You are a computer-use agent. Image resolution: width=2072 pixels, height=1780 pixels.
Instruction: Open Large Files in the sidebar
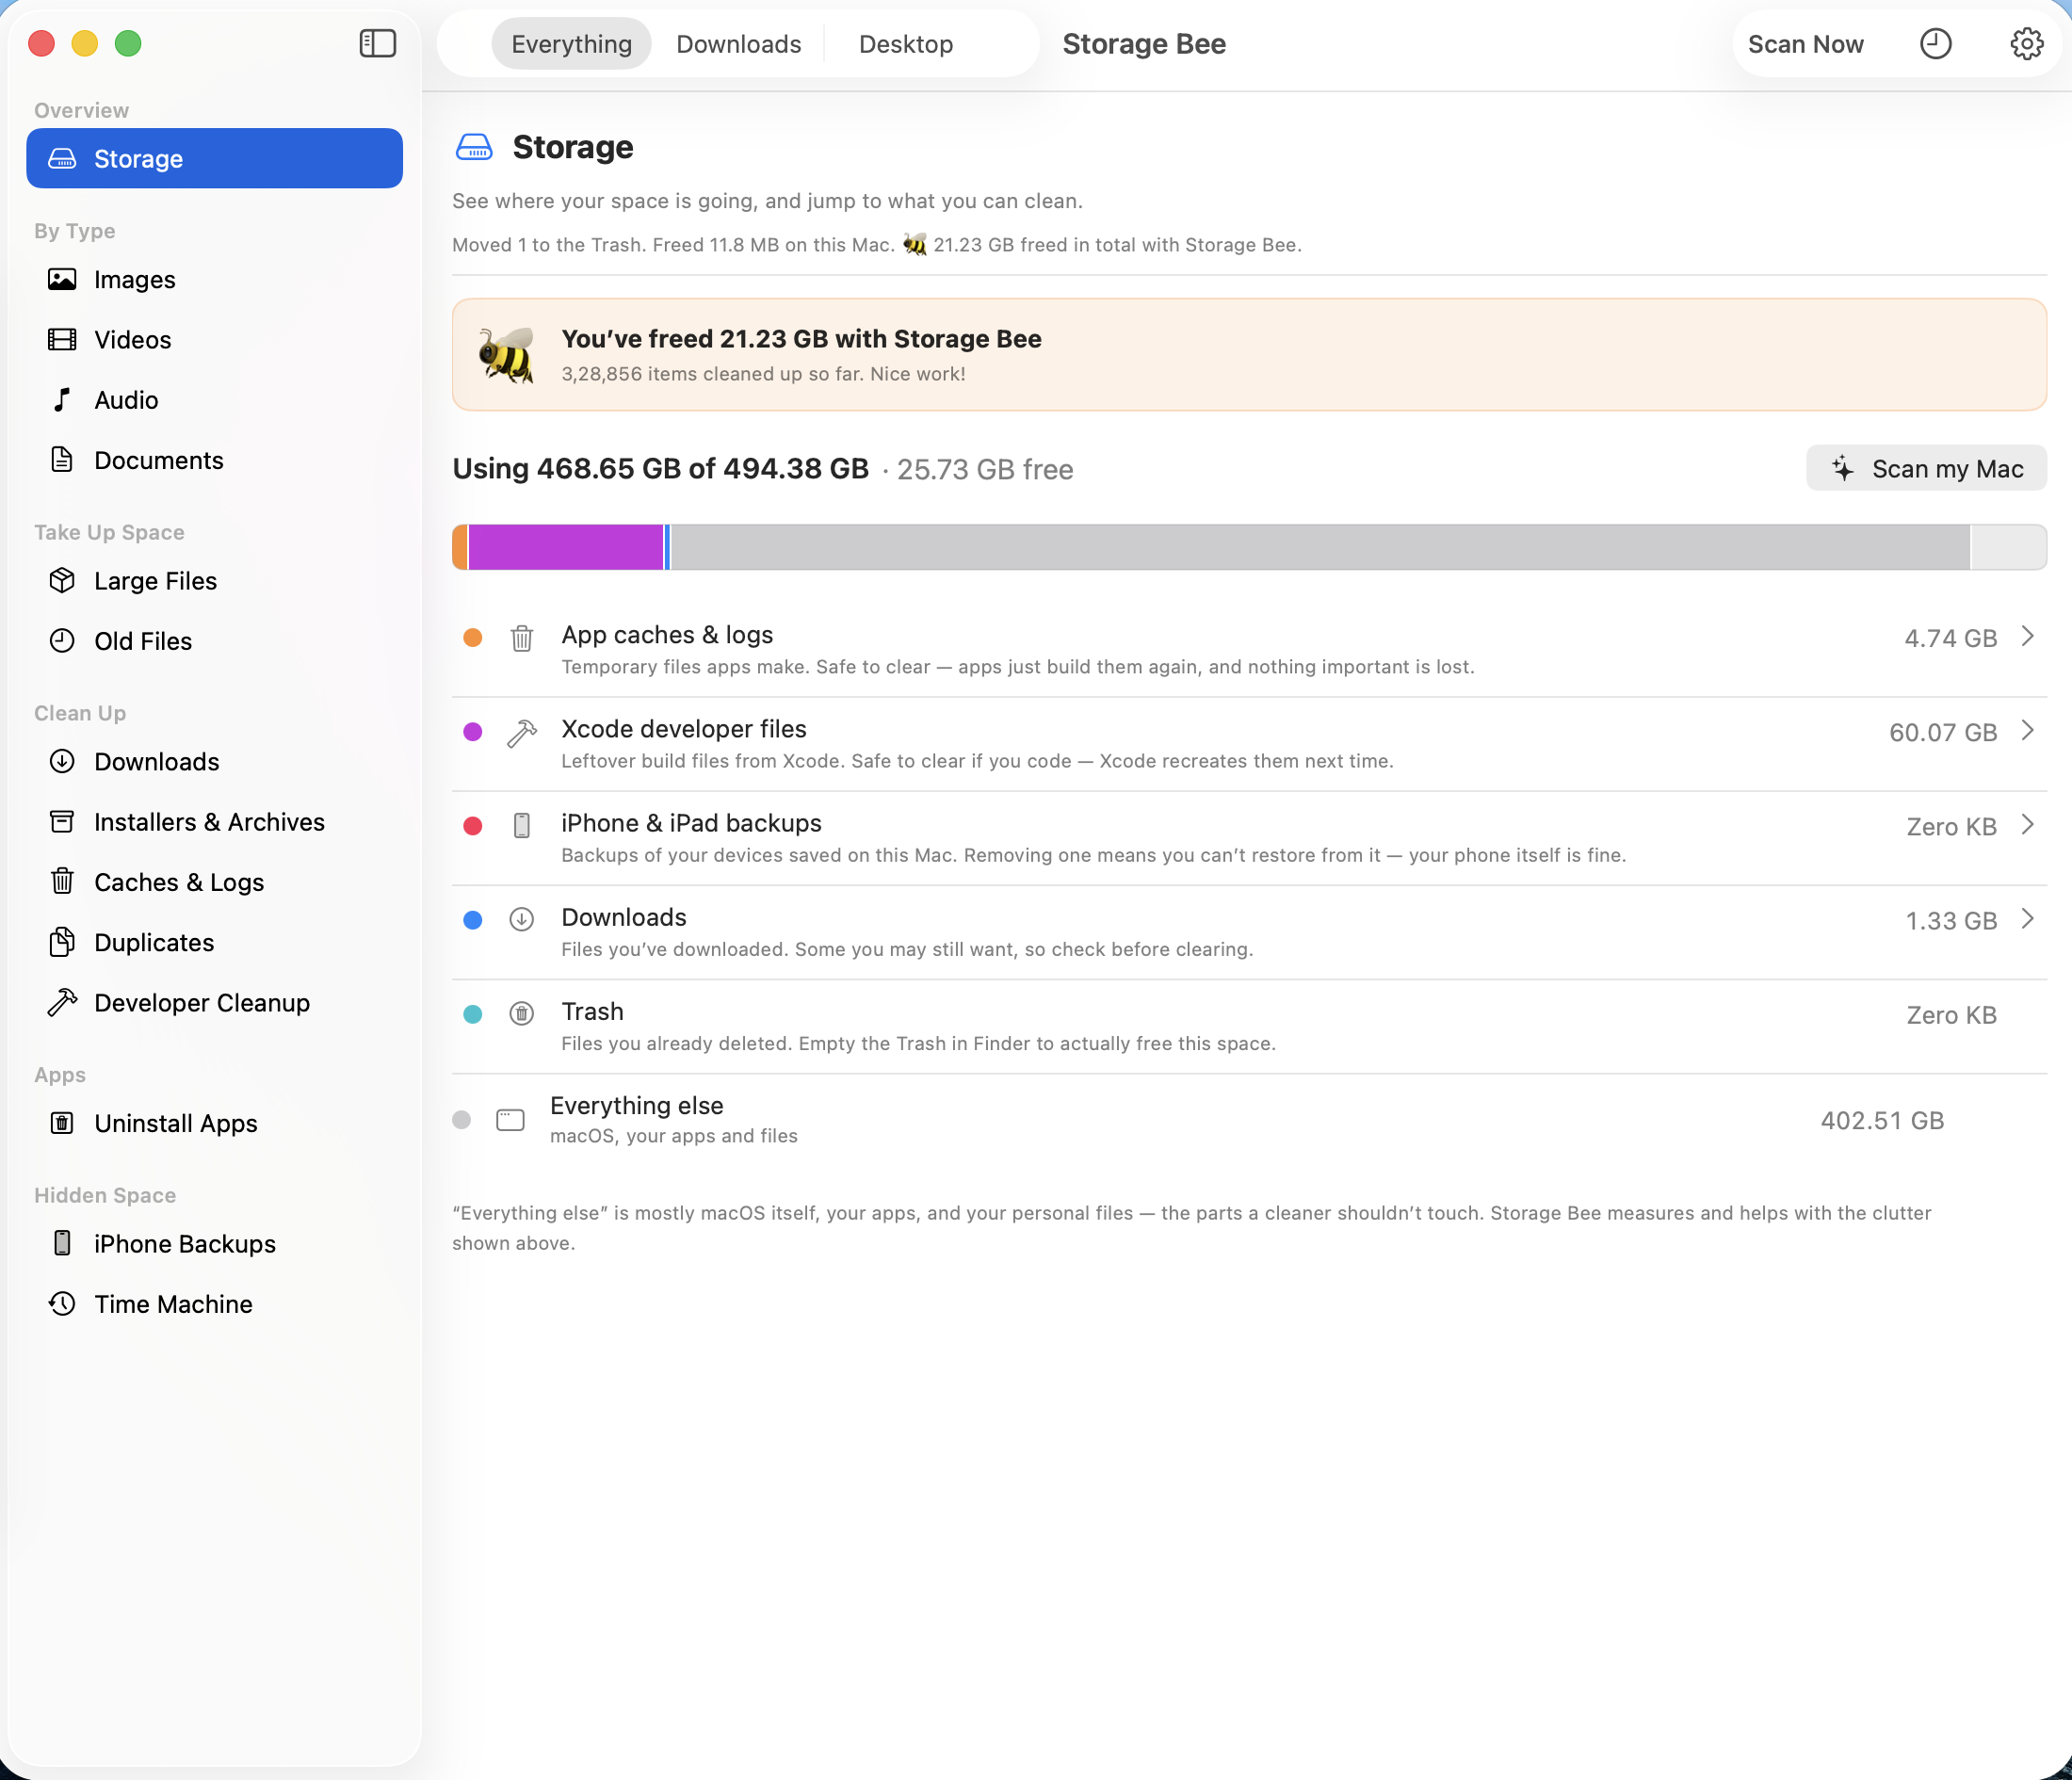coord(214,580)
